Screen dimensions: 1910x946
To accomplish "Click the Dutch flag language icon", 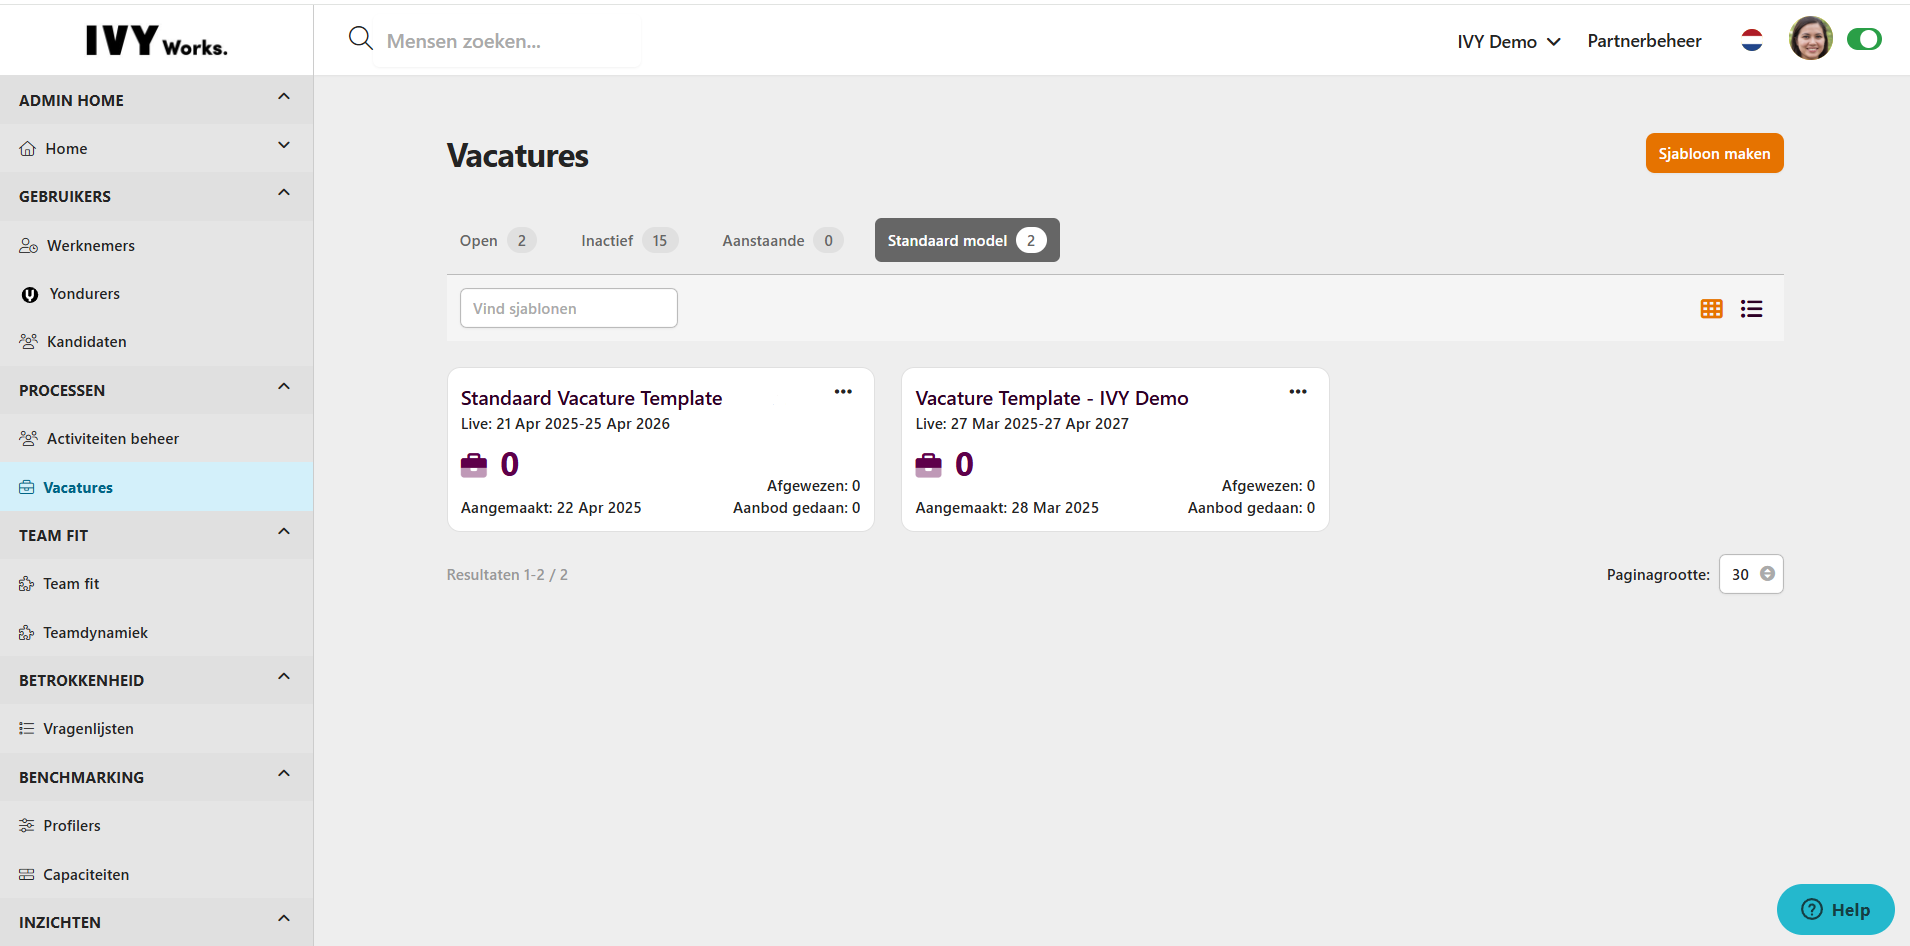I will tap(1751, 40).
